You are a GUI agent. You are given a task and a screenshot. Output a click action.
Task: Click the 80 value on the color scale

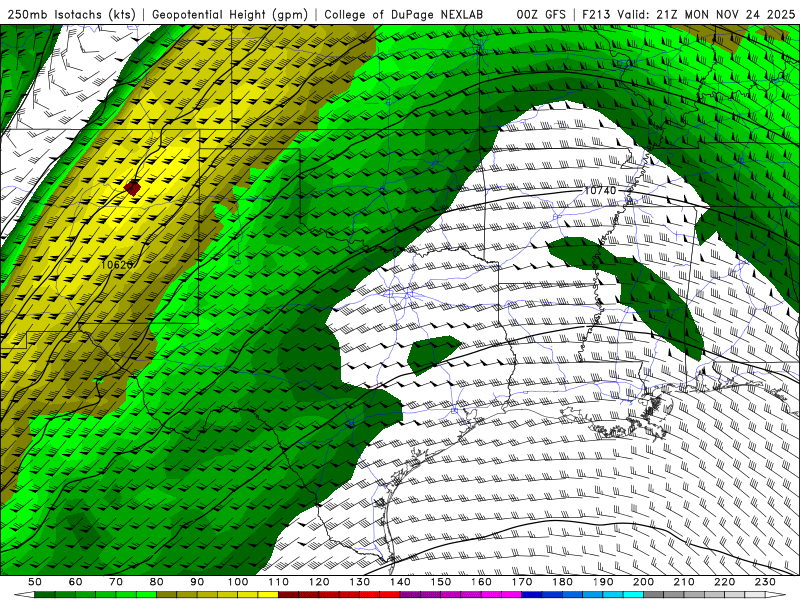[156, 582]
